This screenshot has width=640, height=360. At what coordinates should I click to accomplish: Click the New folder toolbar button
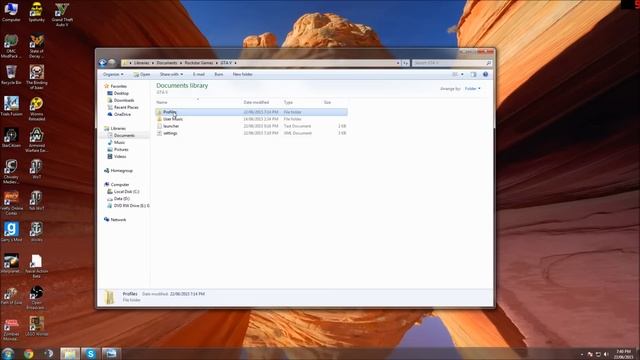pos(242,74)
